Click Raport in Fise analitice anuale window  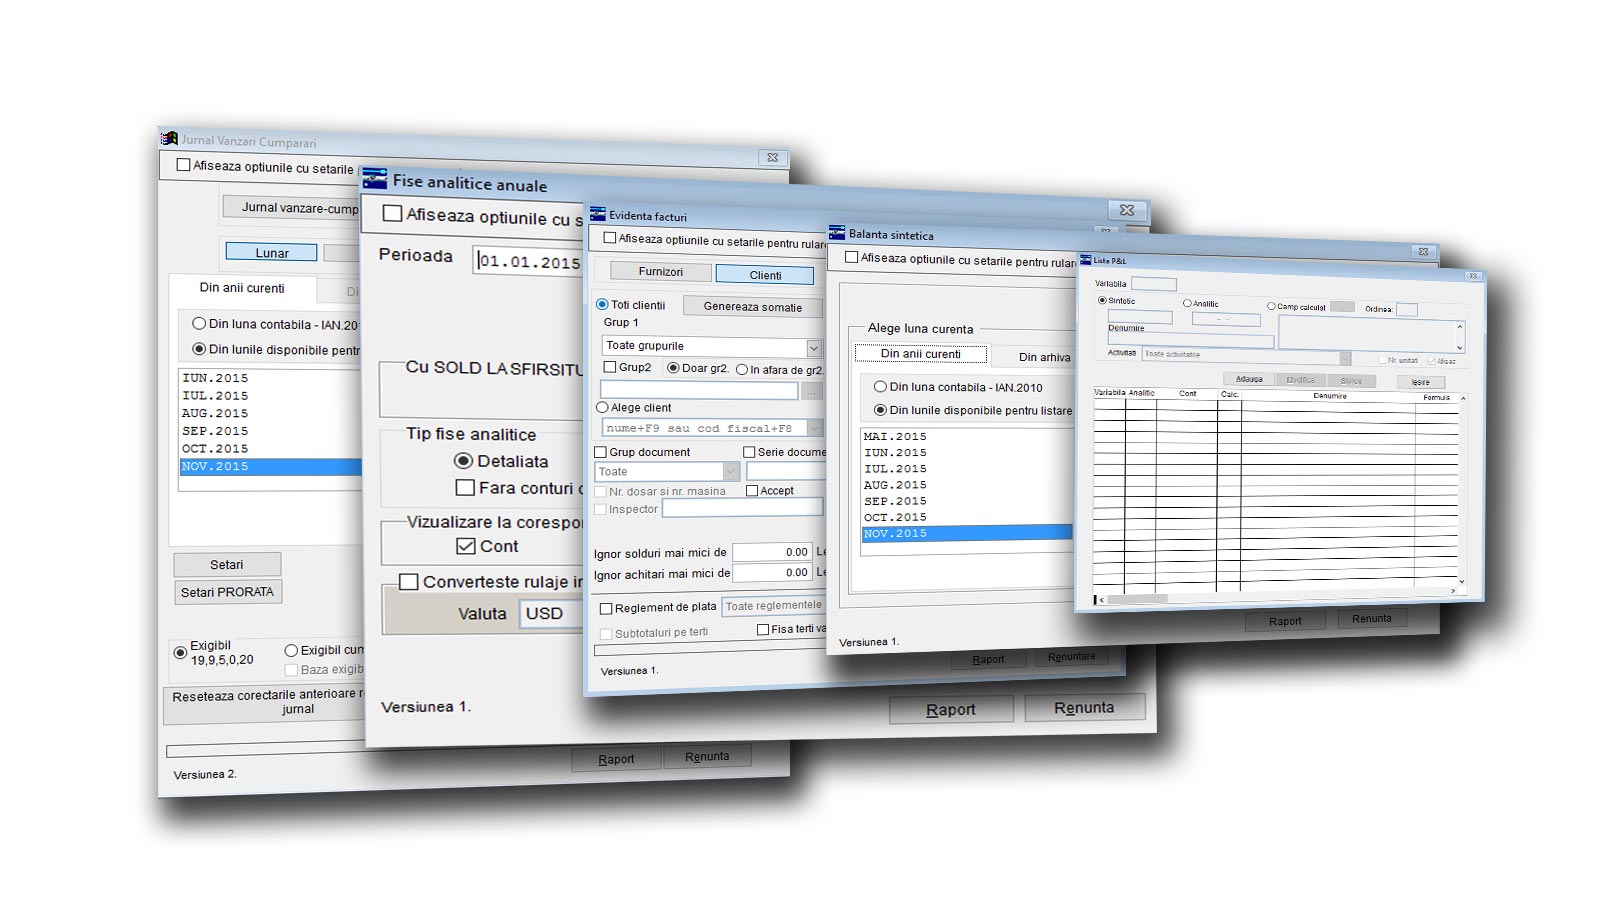[950, 709]
